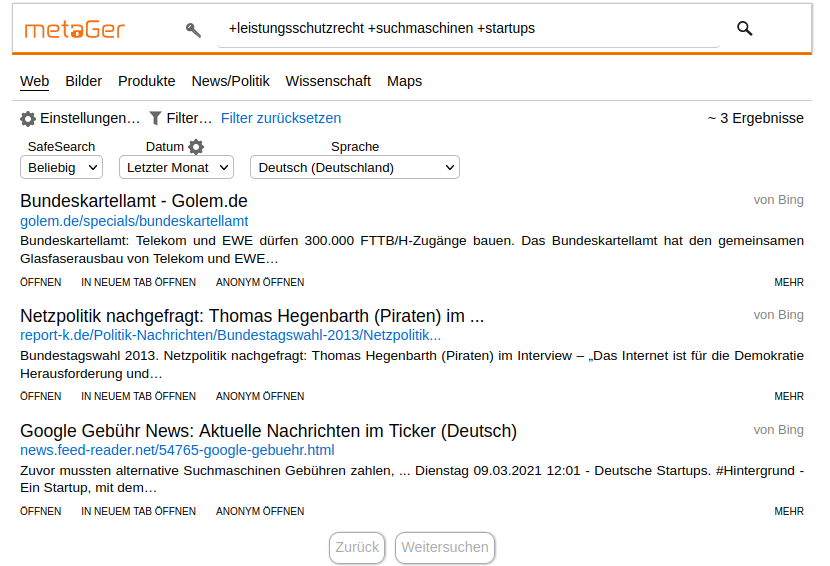
Task: Open the Sprache Deutsch (Deutschland) dropdown
Action: pos(355,168)
